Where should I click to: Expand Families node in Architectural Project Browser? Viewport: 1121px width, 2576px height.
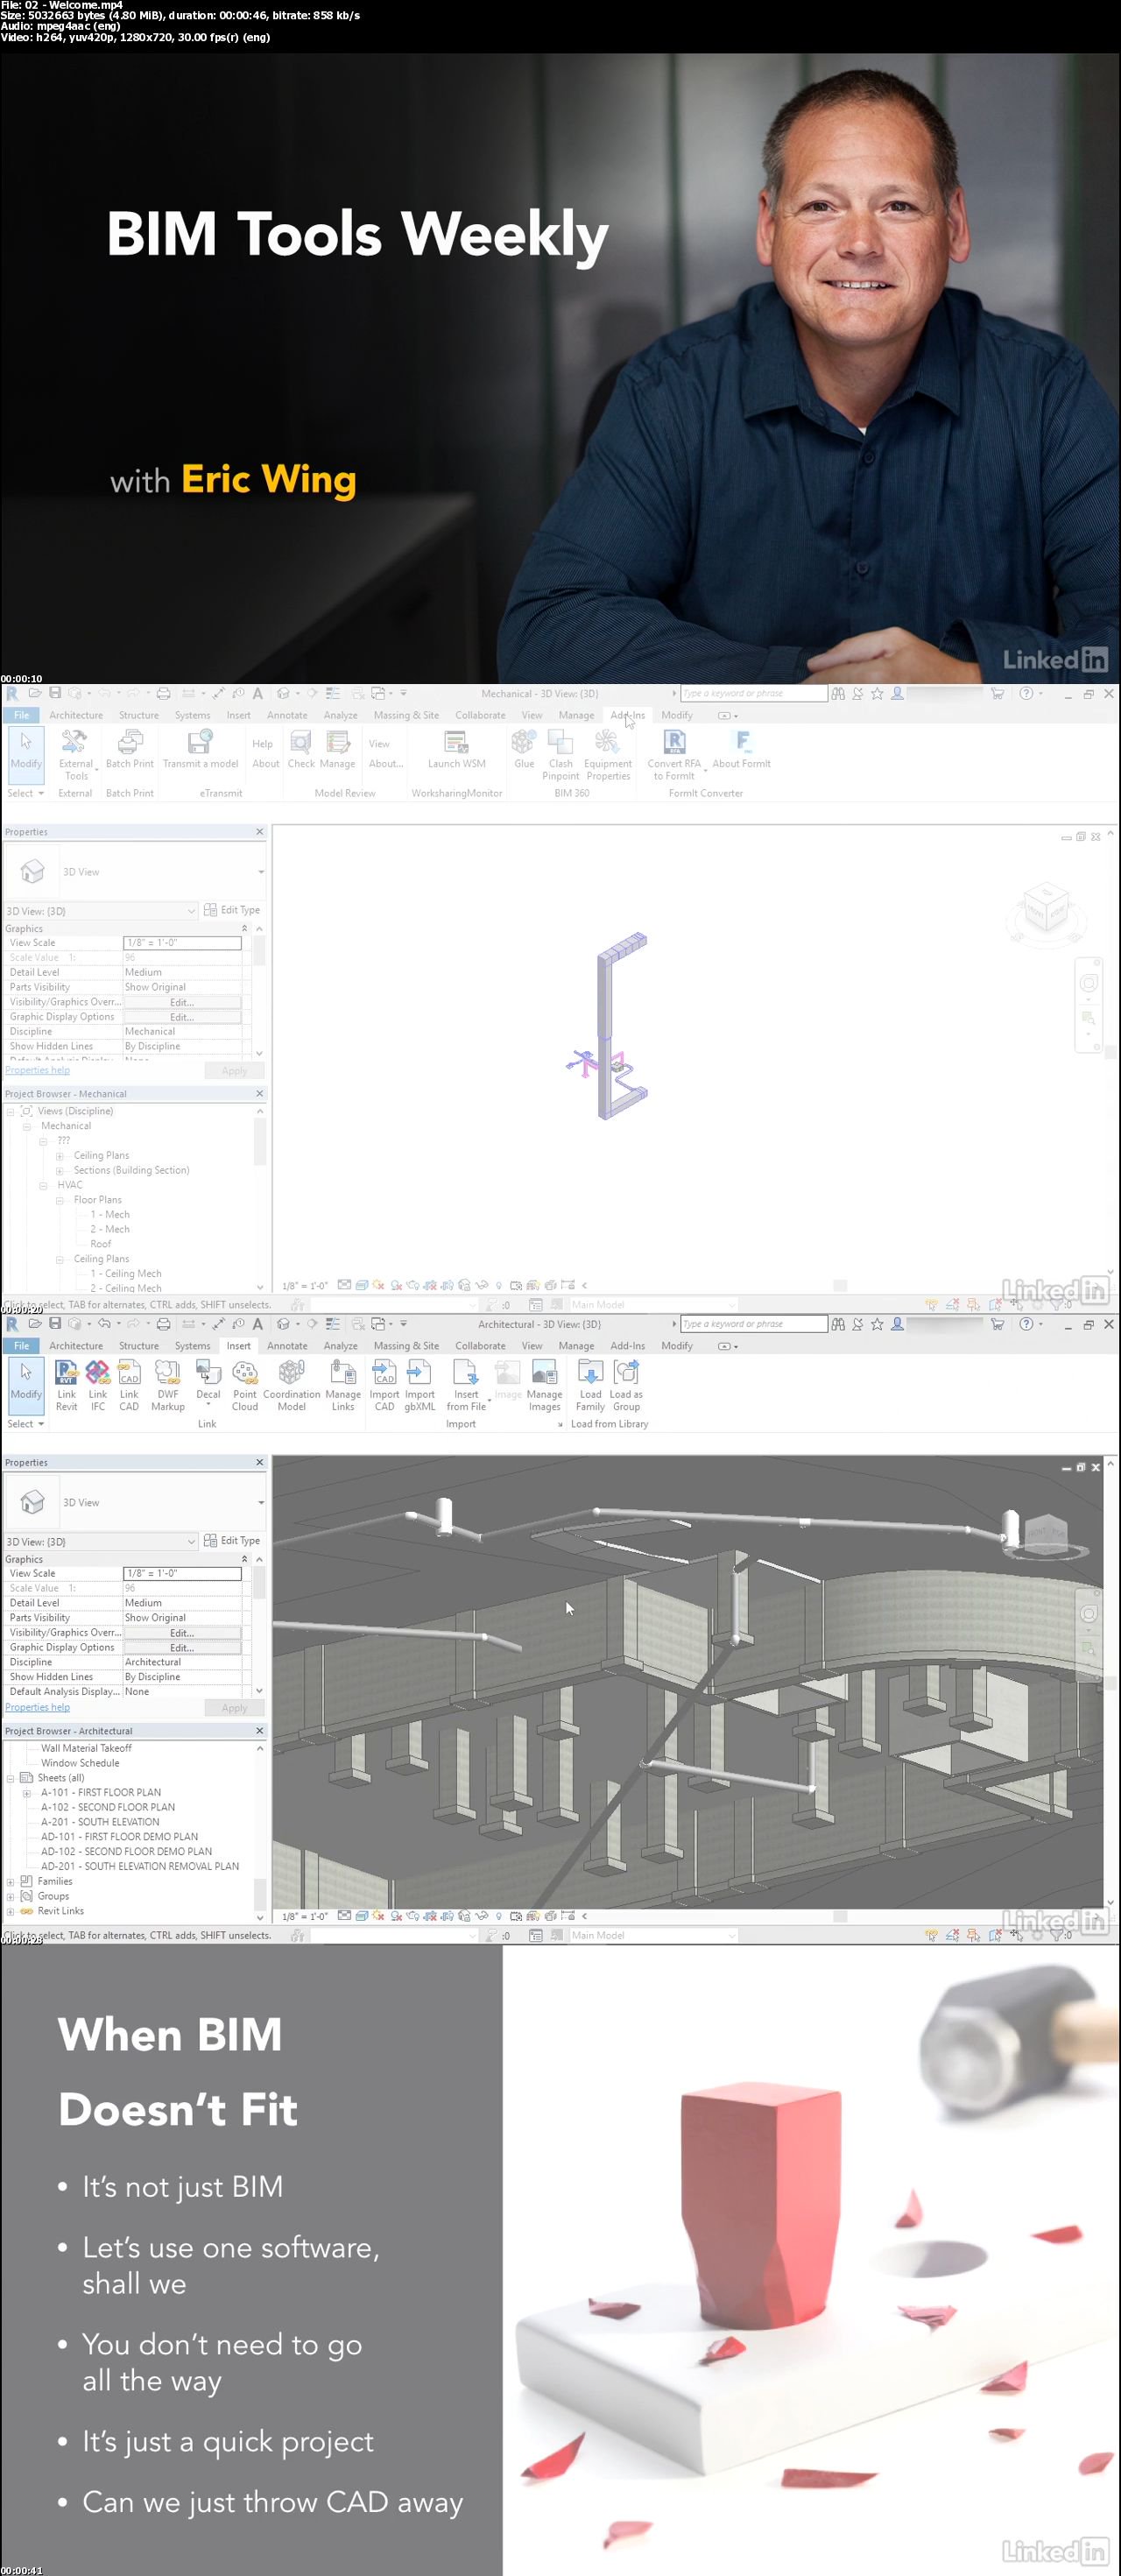[11, 1882]
